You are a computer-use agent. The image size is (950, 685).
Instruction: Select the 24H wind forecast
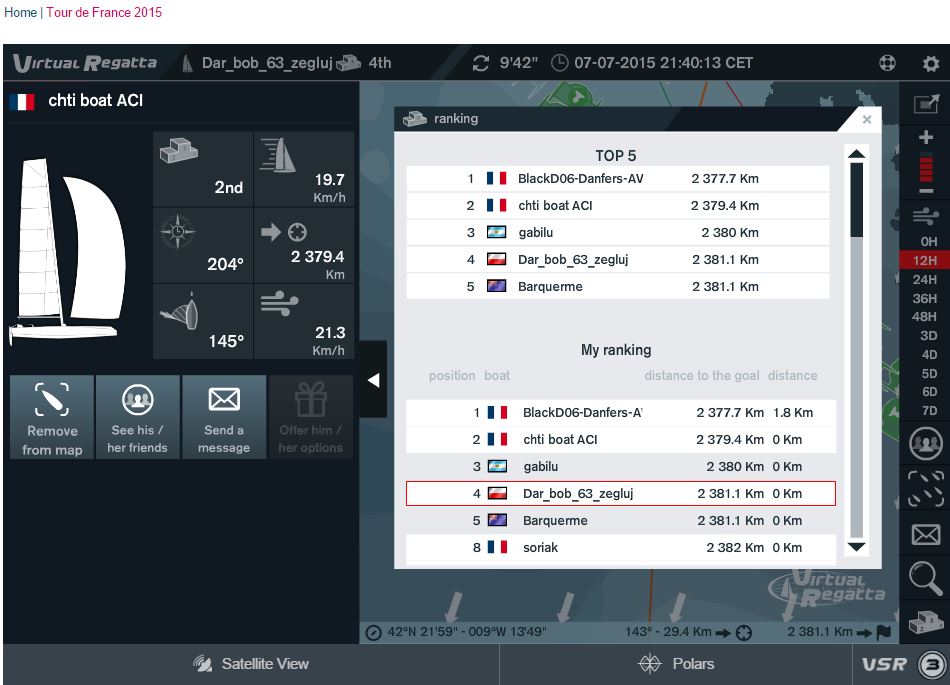(925, 279)
